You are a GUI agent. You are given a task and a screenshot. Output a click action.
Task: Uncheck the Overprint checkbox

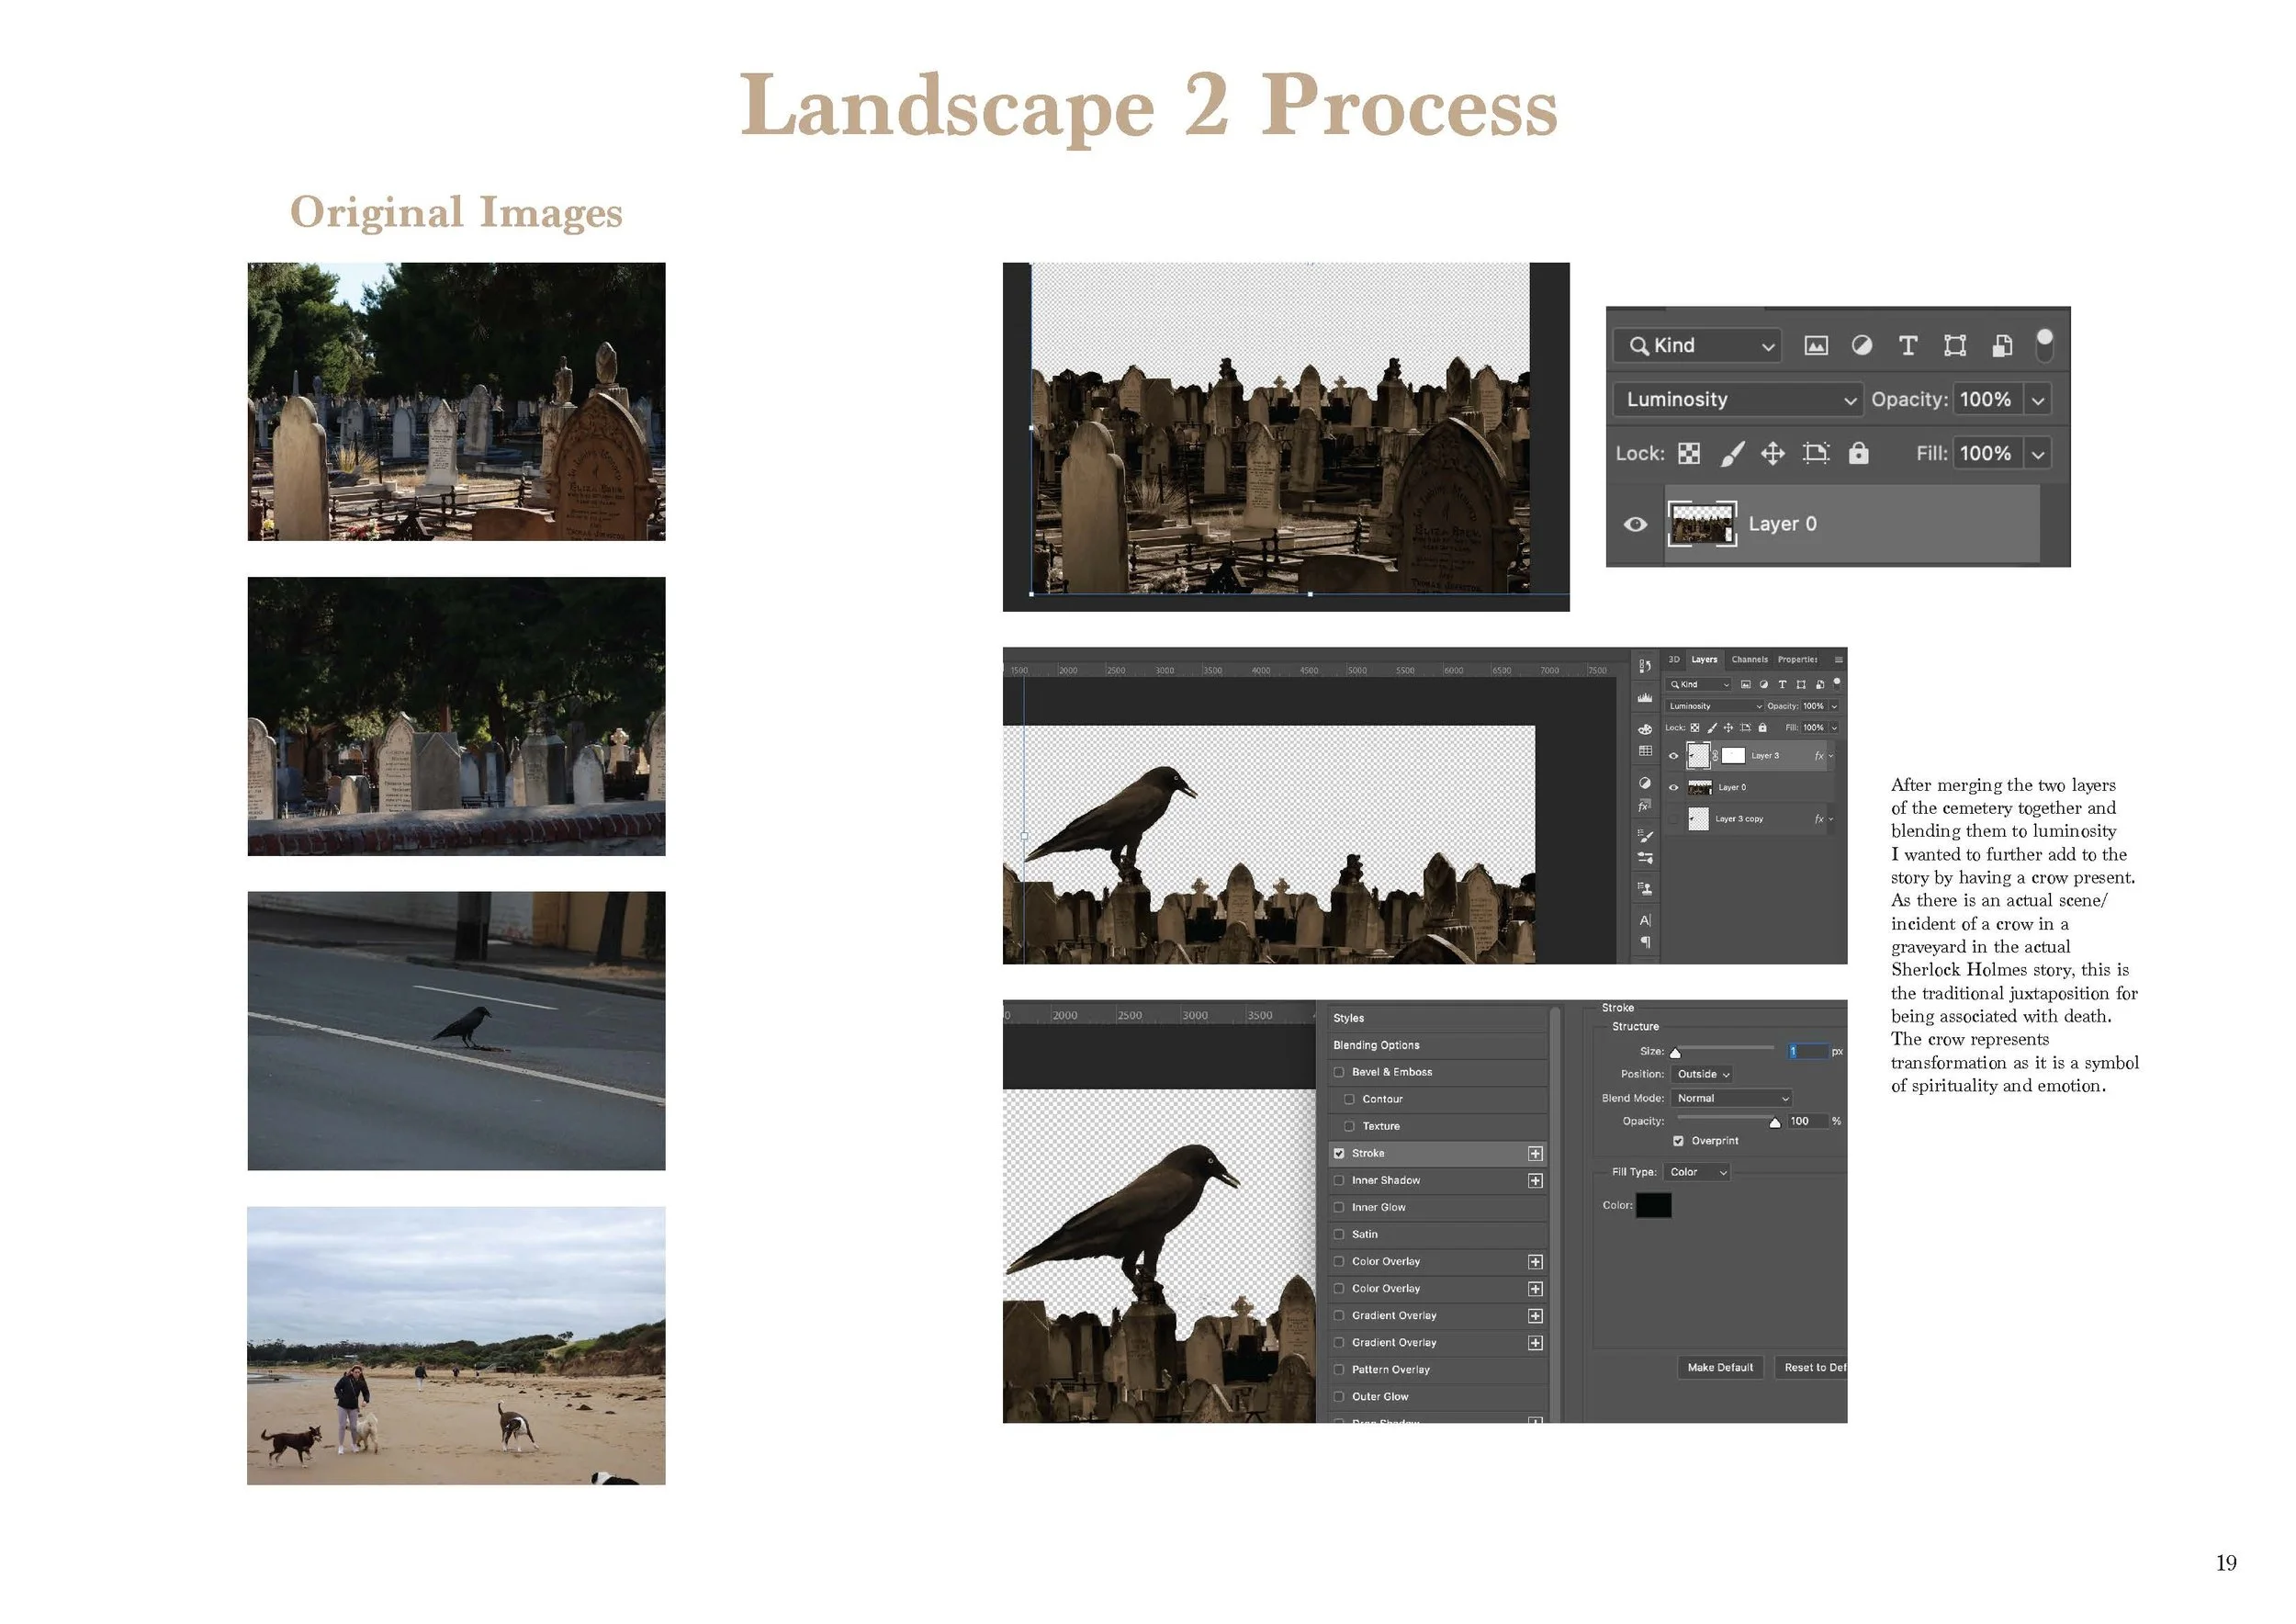(x=1678, y=1141)
